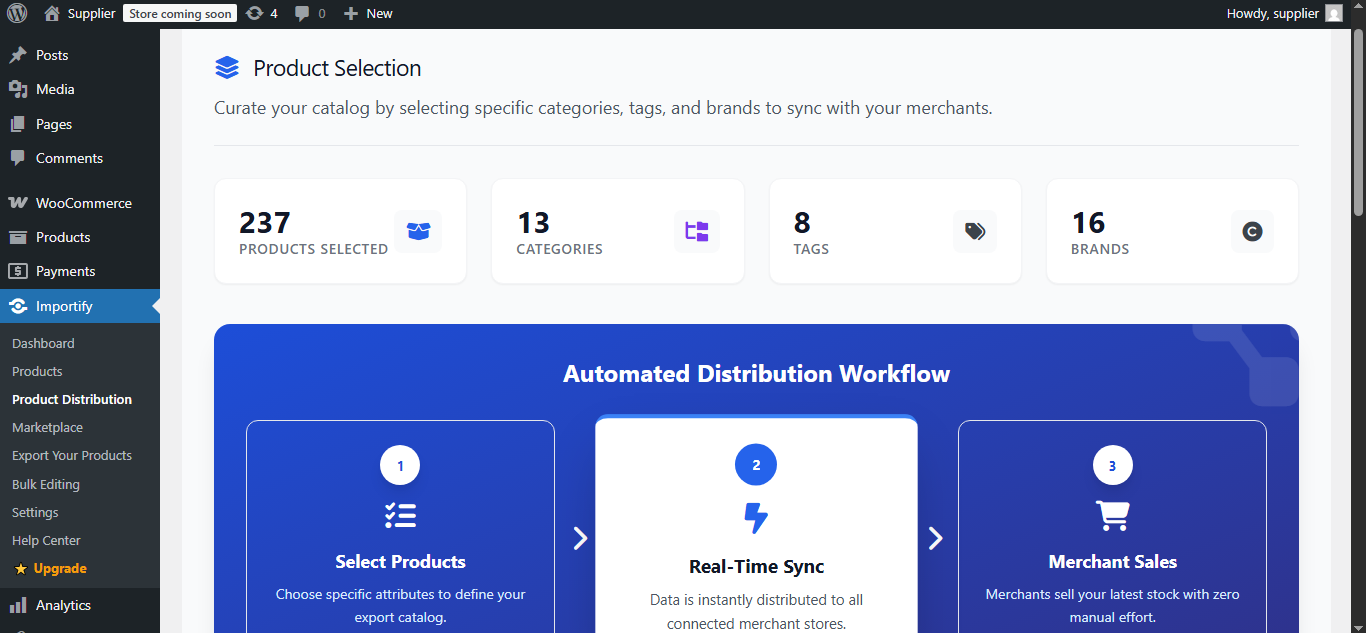
Task: Click the Product Selection layers icon
Action: [x=227, y=68]
